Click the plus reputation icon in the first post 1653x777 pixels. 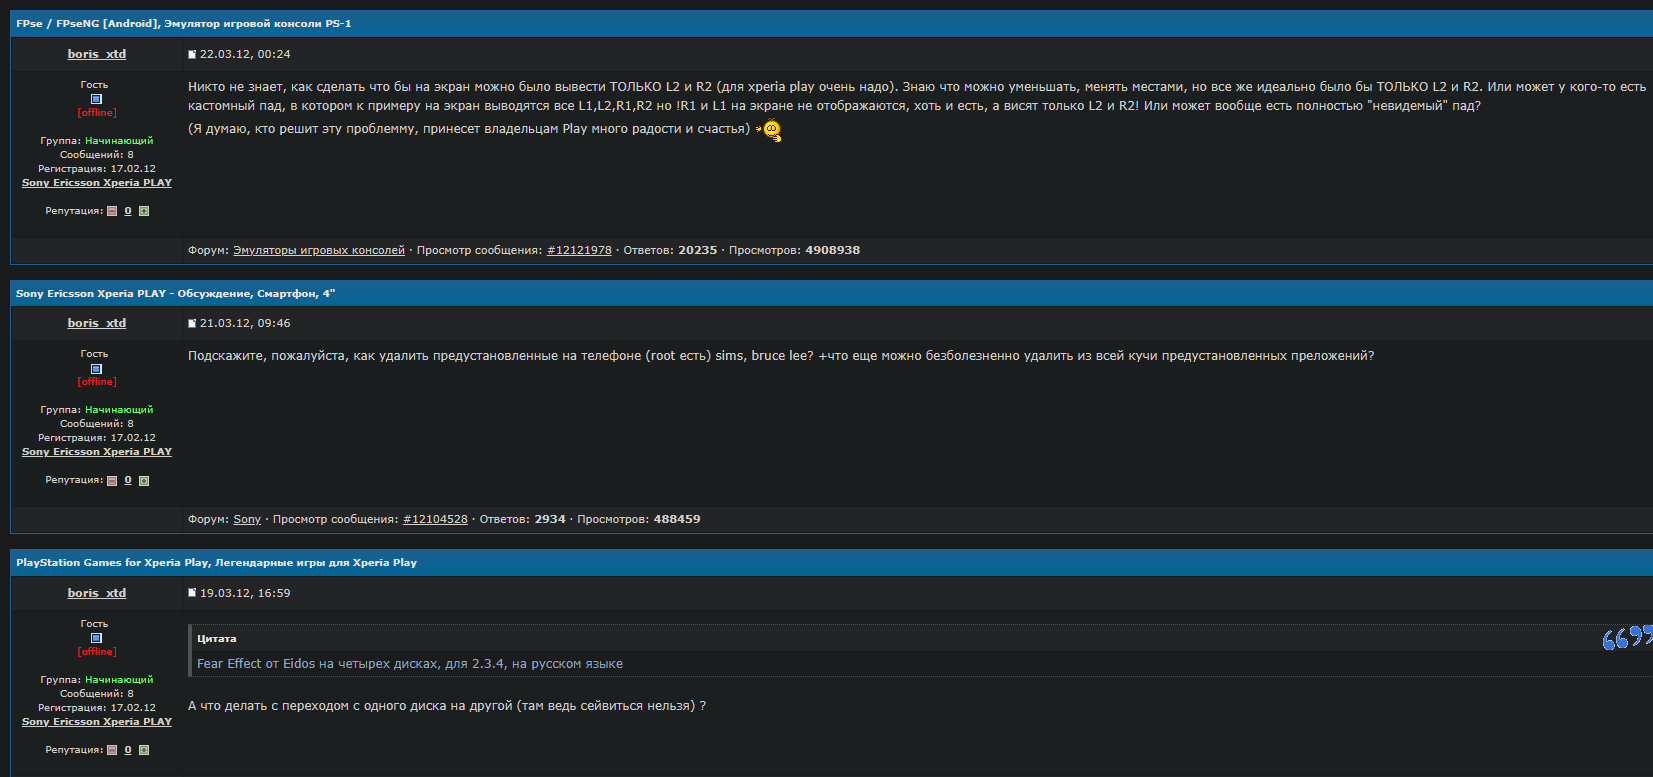click(x=144, y=211)
